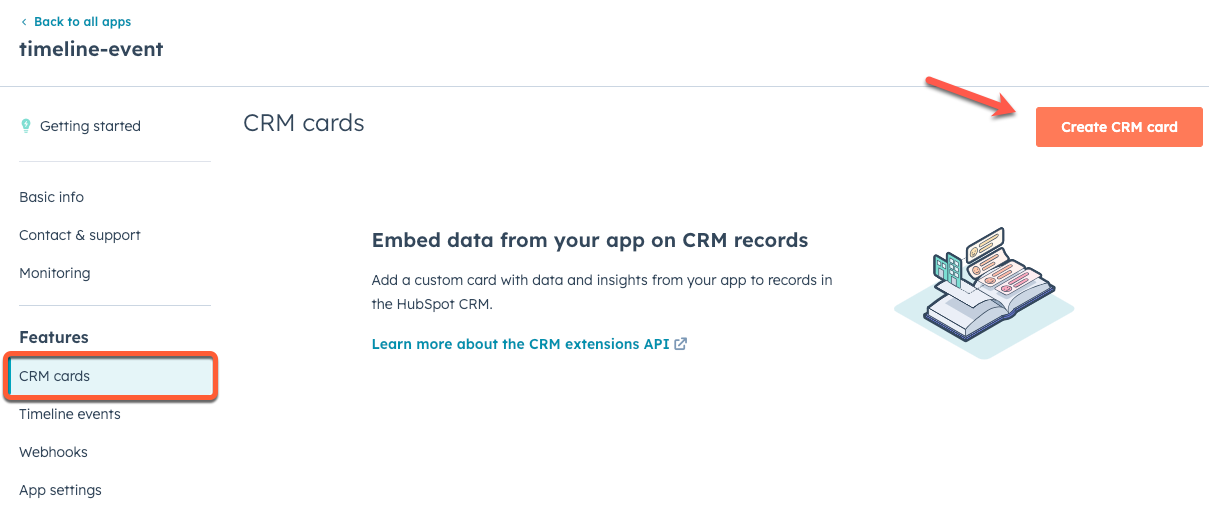Click the Embed data from your app heading
This screenshot has height=521, width=1209.
click(589, 240)
